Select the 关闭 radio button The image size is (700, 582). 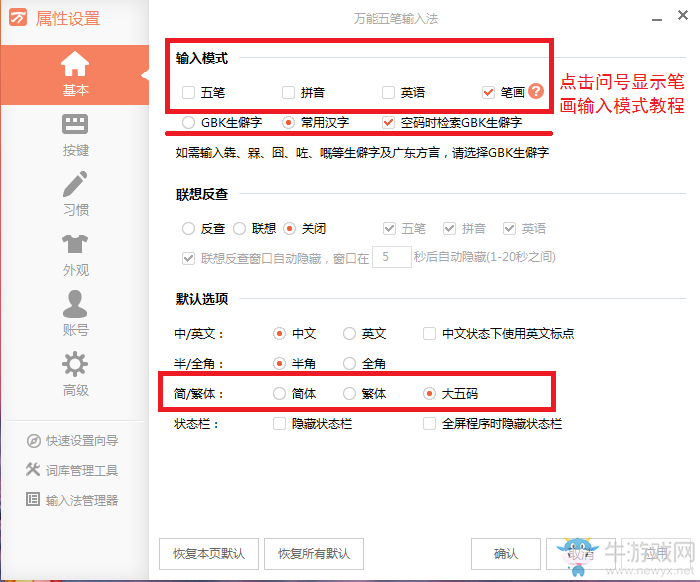pos(290,229)
